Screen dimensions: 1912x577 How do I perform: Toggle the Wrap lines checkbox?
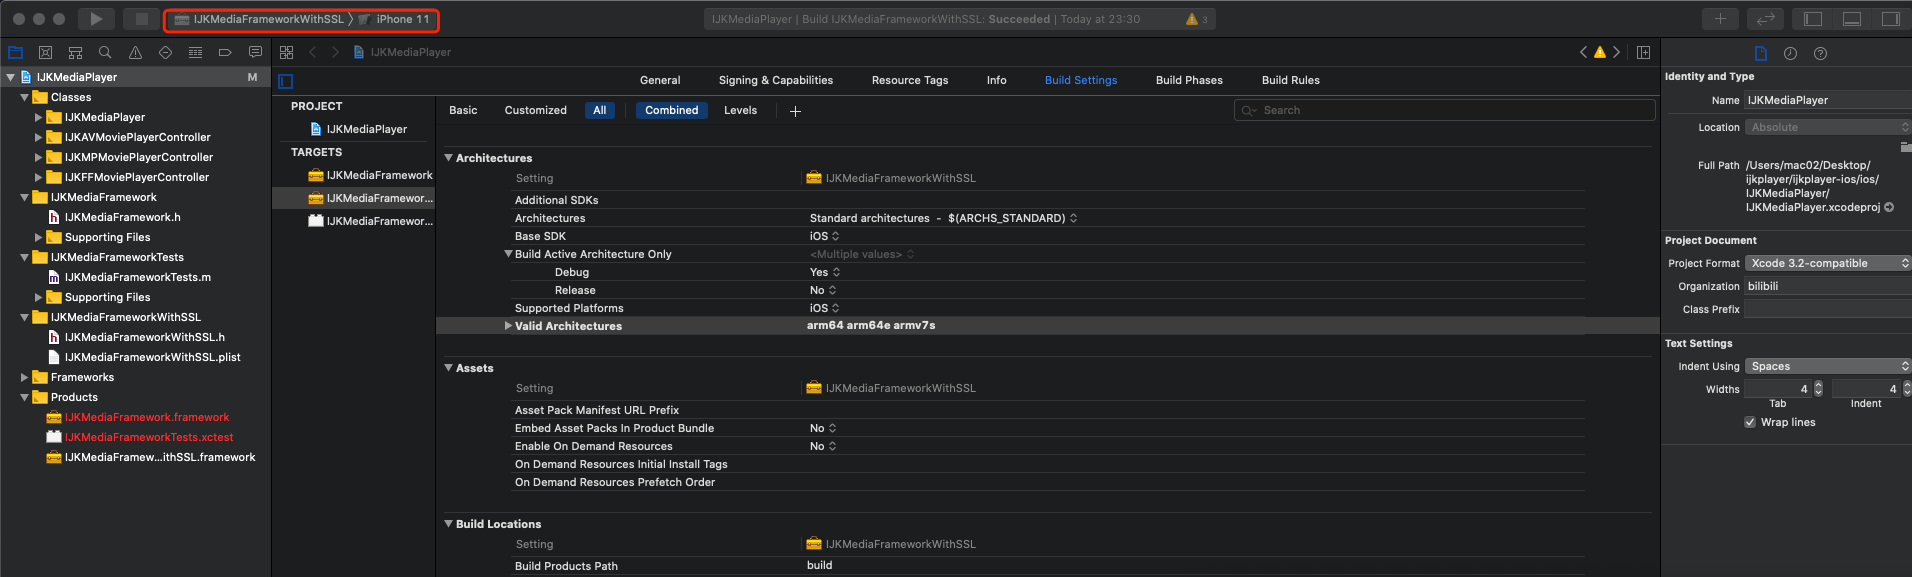pos(1750,422)
